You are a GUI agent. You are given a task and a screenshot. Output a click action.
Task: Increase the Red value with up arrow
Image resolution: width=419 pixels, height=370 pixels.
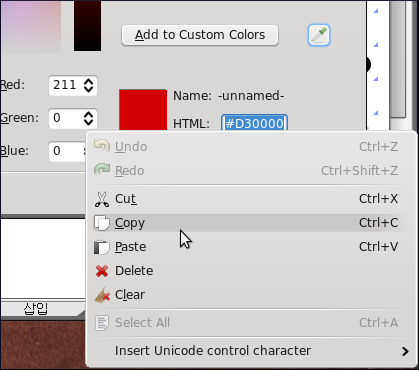click(88, 81)
